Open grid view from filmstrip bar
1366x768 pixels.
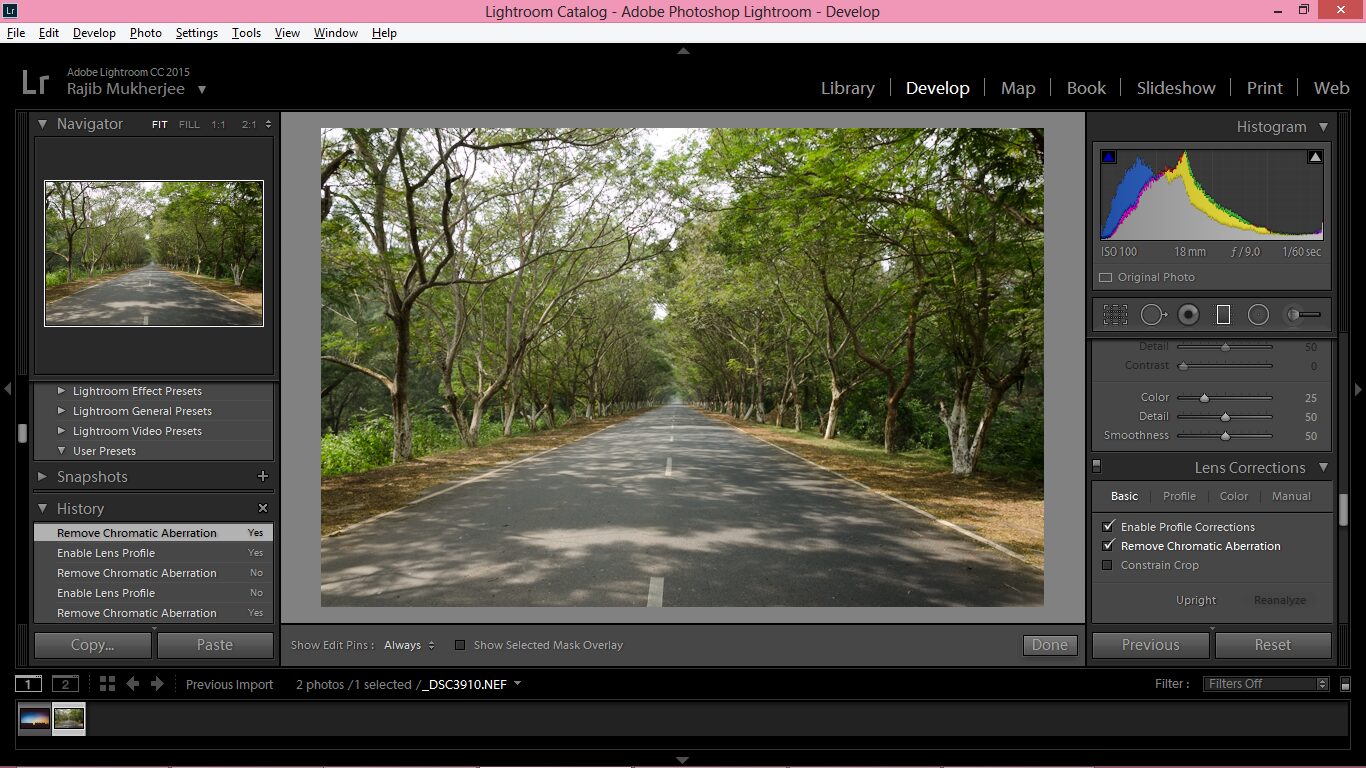coord(107,684)
